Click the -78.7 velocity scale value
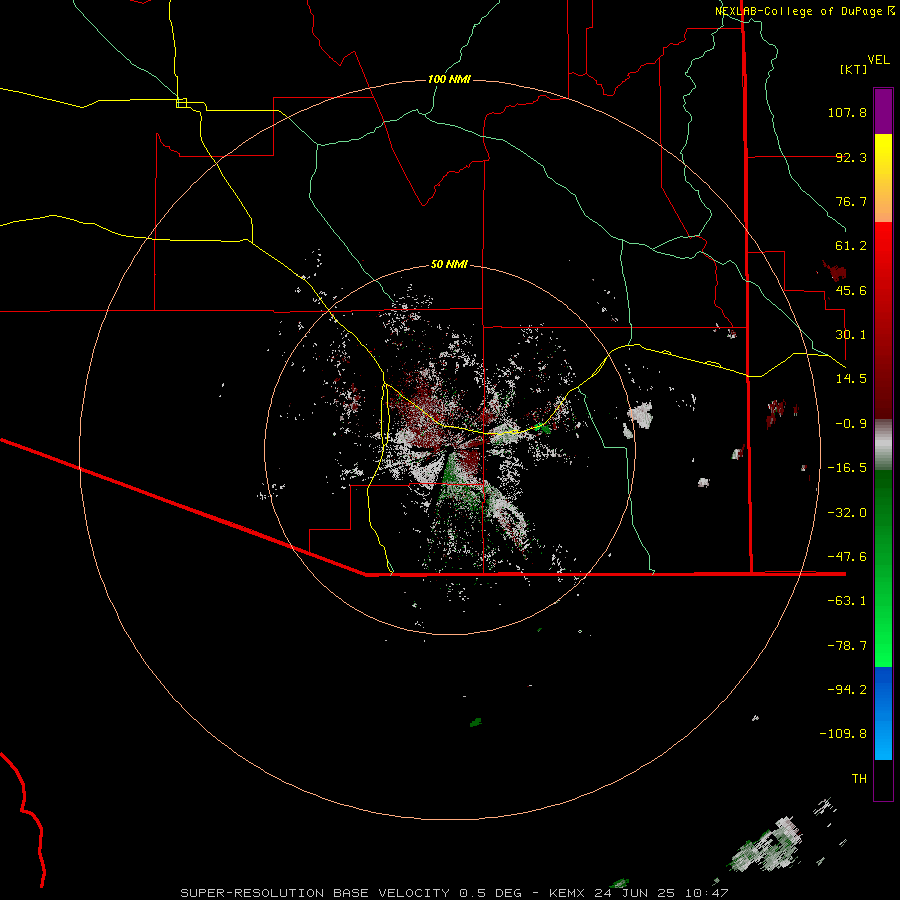This screenshot has height=900, width=900. [x=847, y=646]
